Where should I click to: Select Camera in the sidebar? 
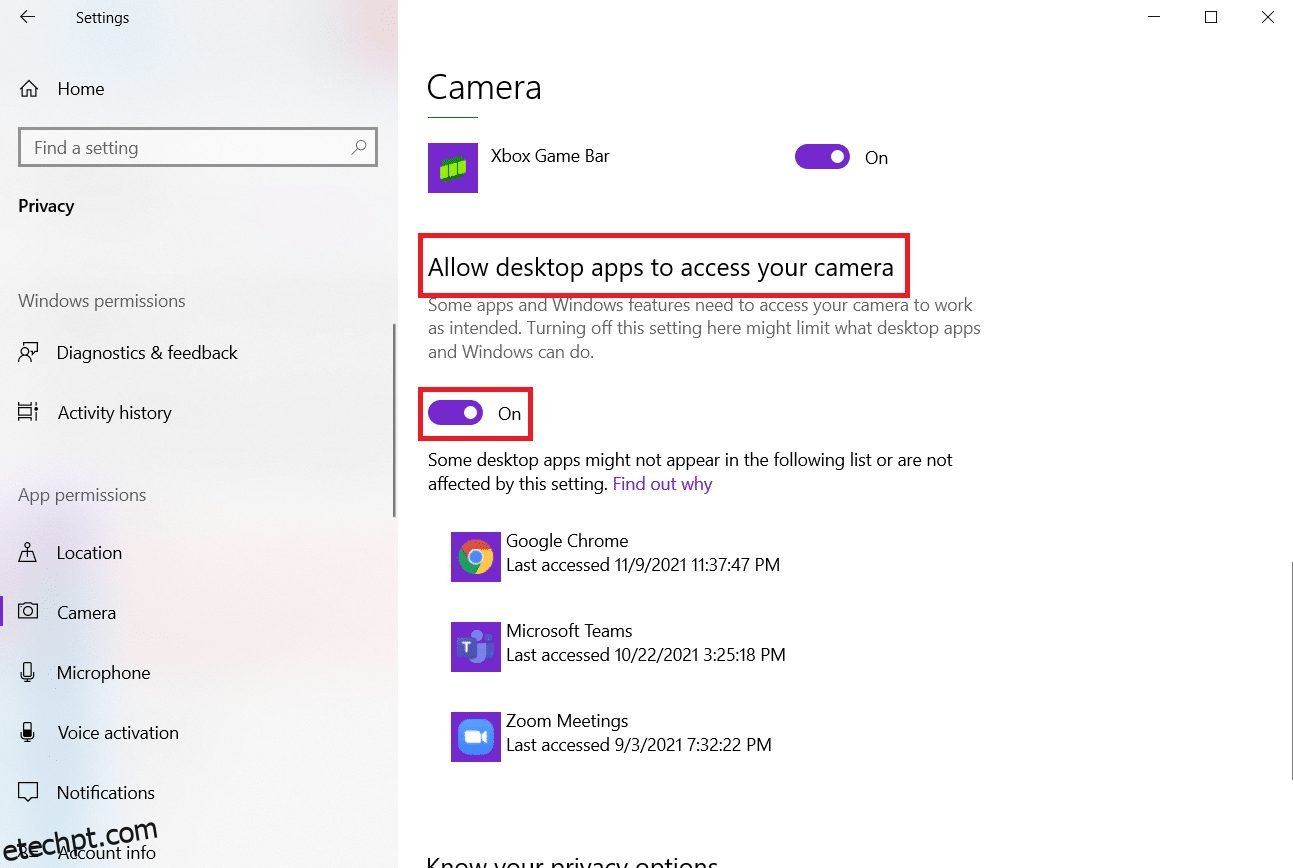pyautogui.click(x=86, y=613)
